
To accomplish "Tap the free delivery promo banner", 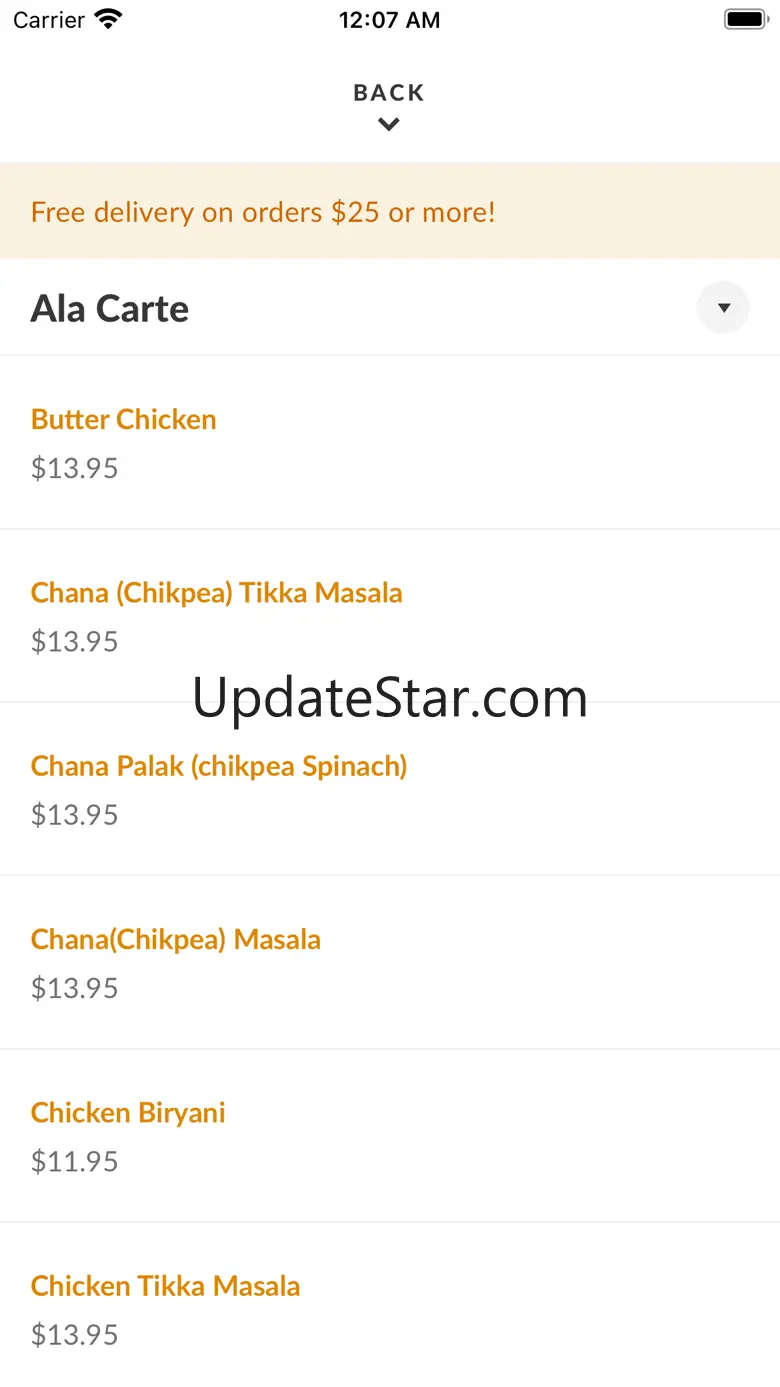I will 390,212.
